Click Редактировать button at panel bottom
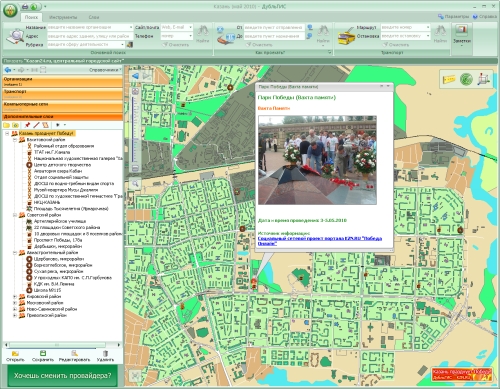The width and height of the screenshot is (500, 389). (x=74, y=356)
